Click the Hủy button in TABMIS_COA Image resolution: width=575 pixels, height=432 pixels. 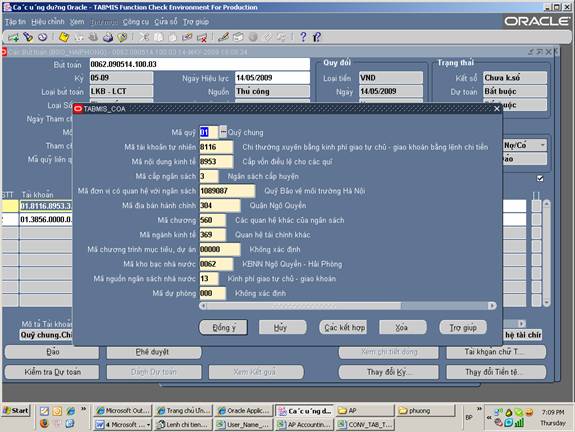pos(283,327)
